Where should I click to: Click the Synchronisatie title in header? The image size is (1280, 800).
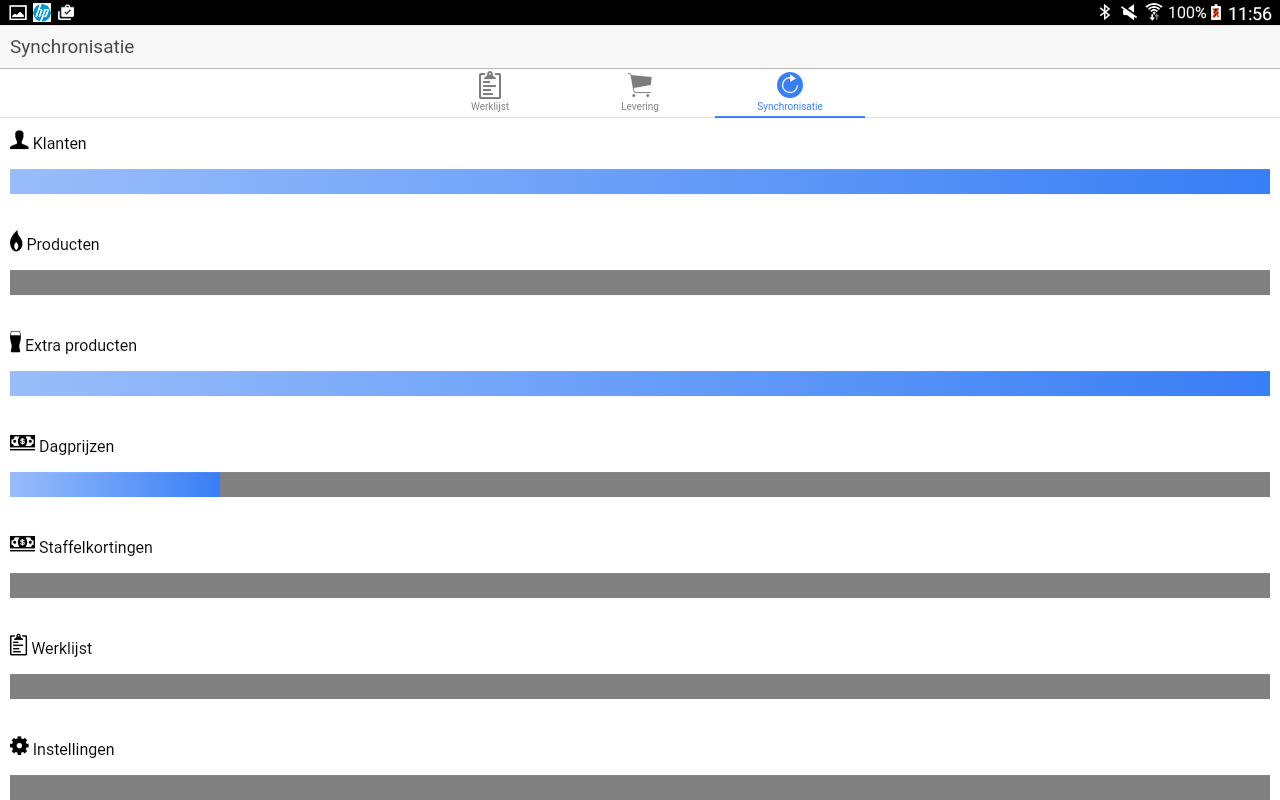pyautogui.click(x=72, y=47)
